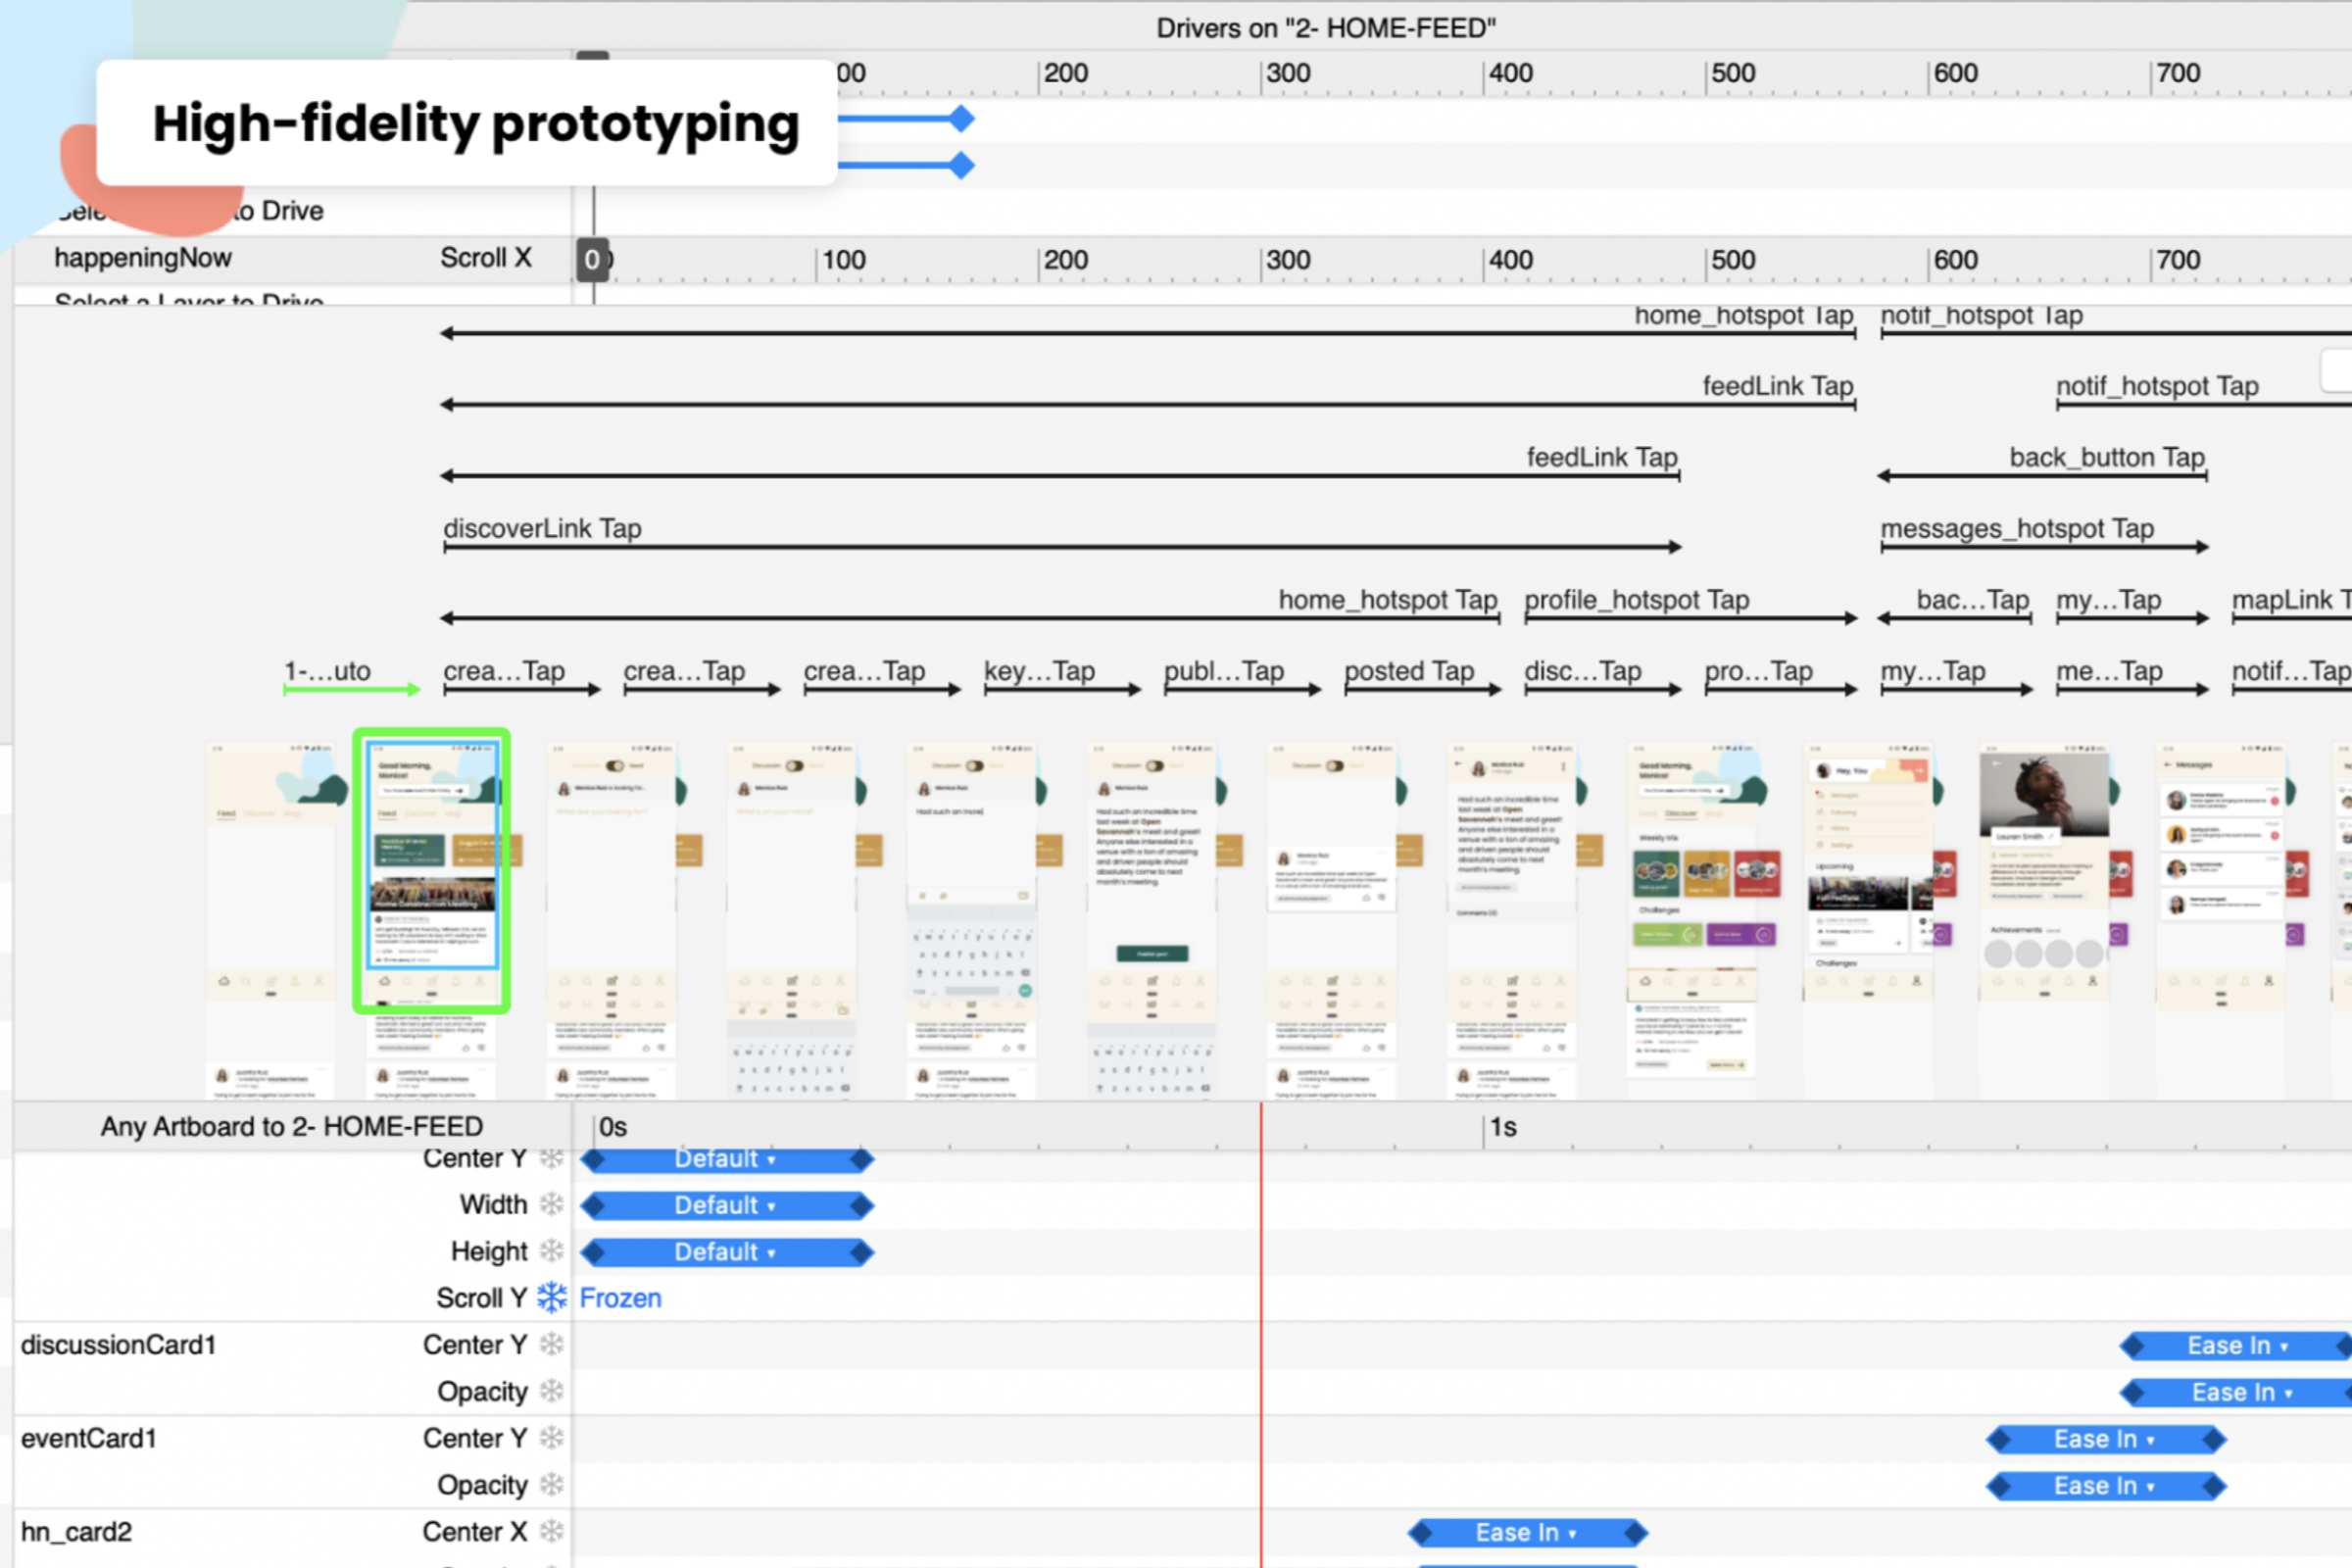Click snowflake icon beside eventCard1 Opacity
The image size is (2352, 1568).
551,1485
